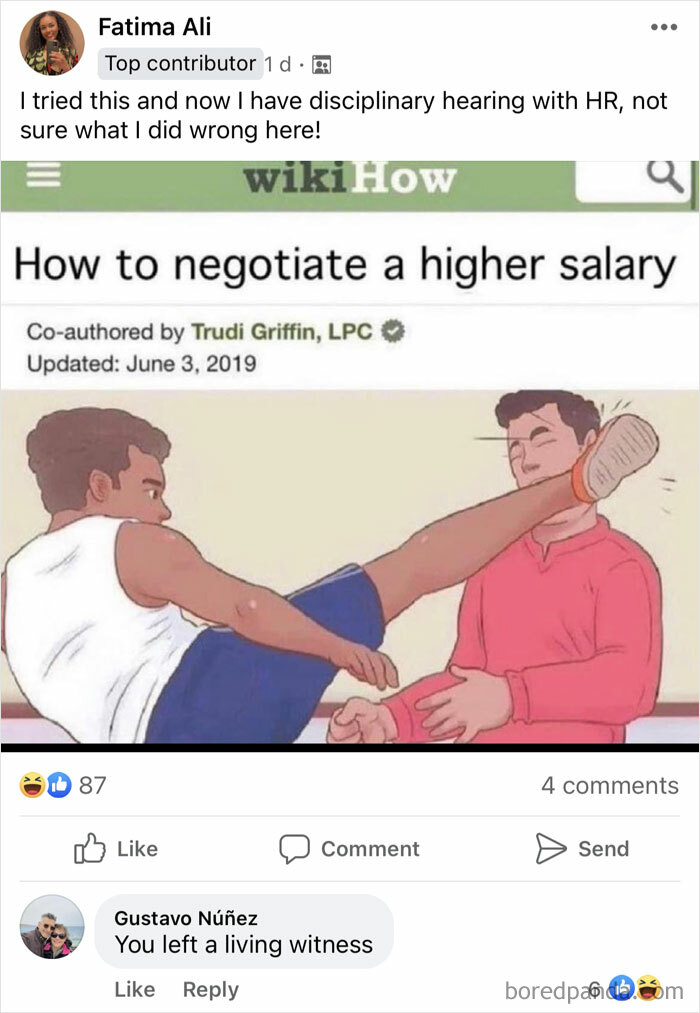
Task: Open Fatima Ali's profile name link
Action: (154, 27)
